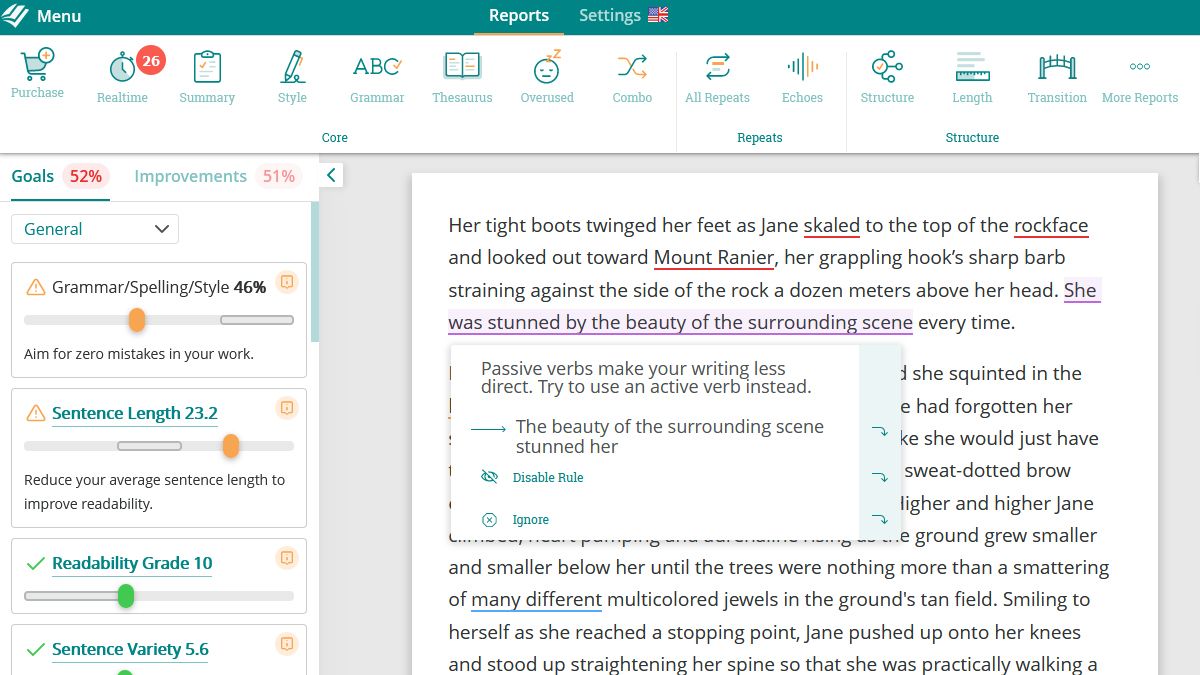
Task: Switch to the Improvements tab
Action: pyautogui.click(x=190, y=176)
